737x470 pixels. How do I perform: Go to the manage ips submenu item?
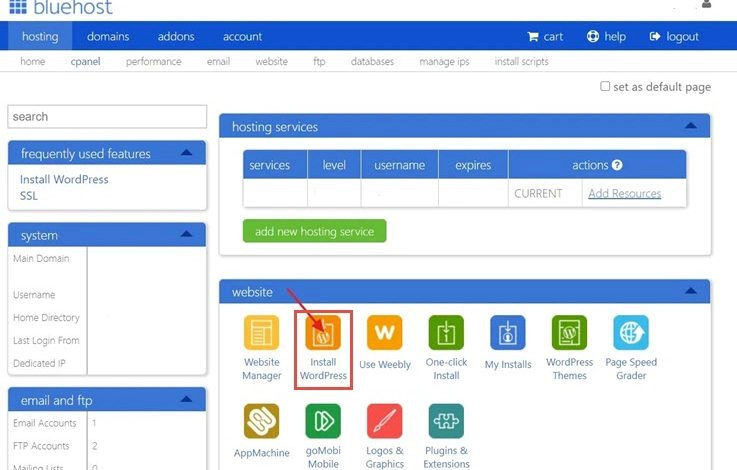[444, 61]
